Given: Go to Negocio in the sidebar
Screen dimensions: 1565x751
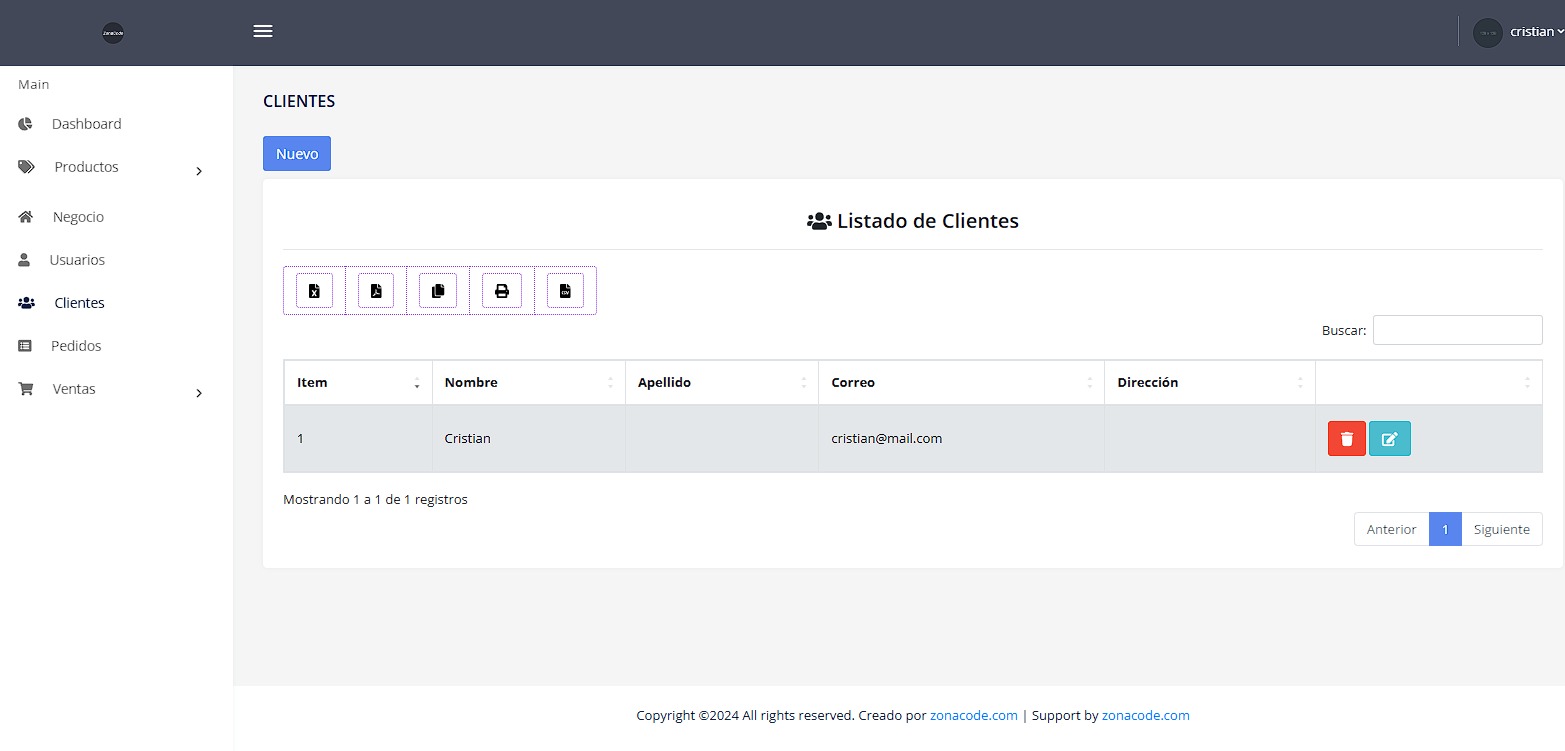Looking at the screenshot, I should [78, 217].
